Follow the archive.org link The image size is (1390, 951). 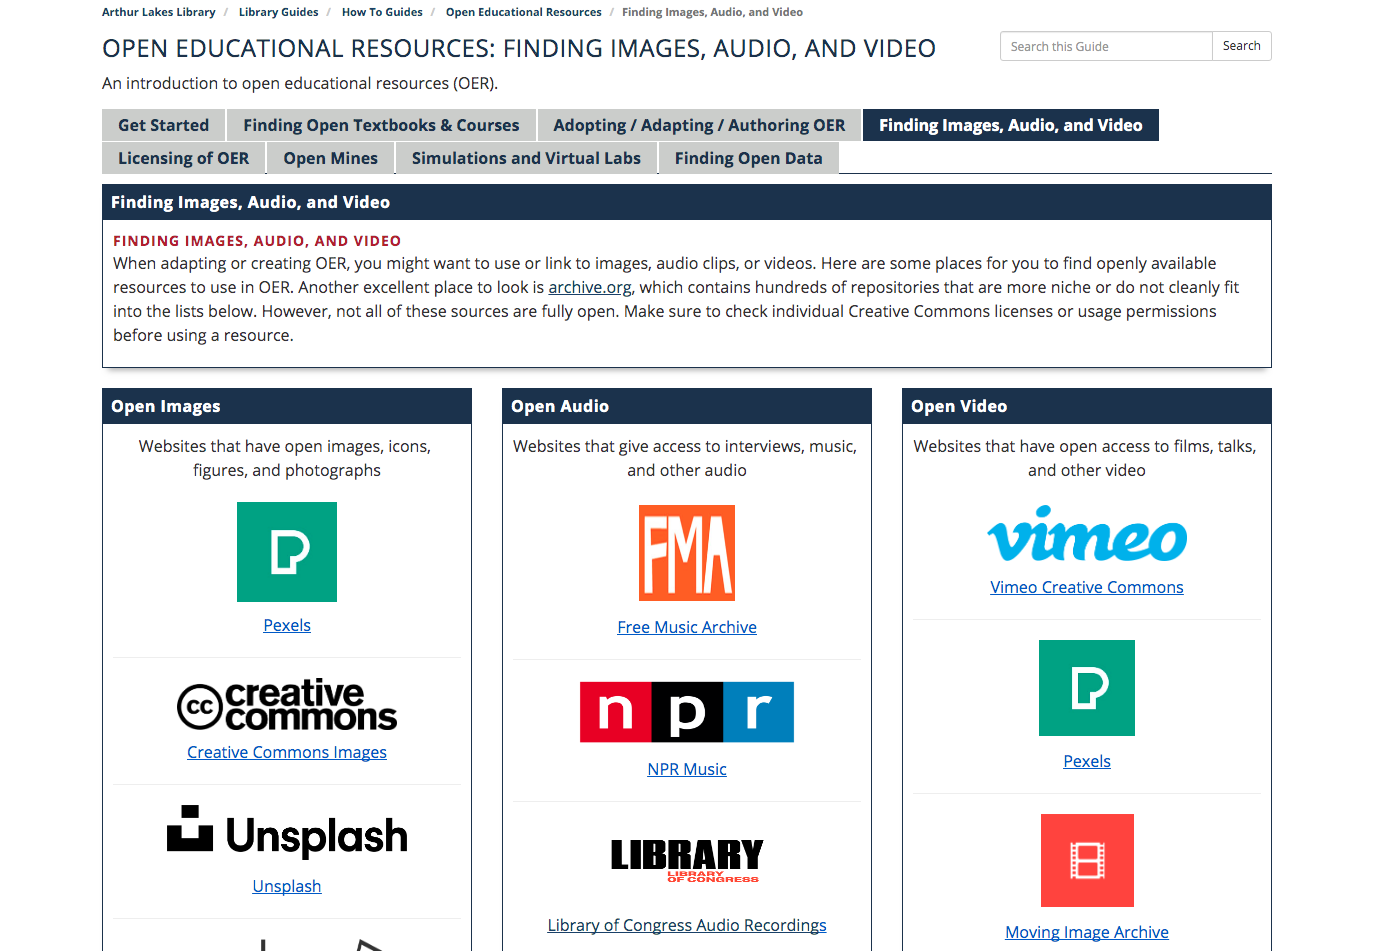point(590,287)
